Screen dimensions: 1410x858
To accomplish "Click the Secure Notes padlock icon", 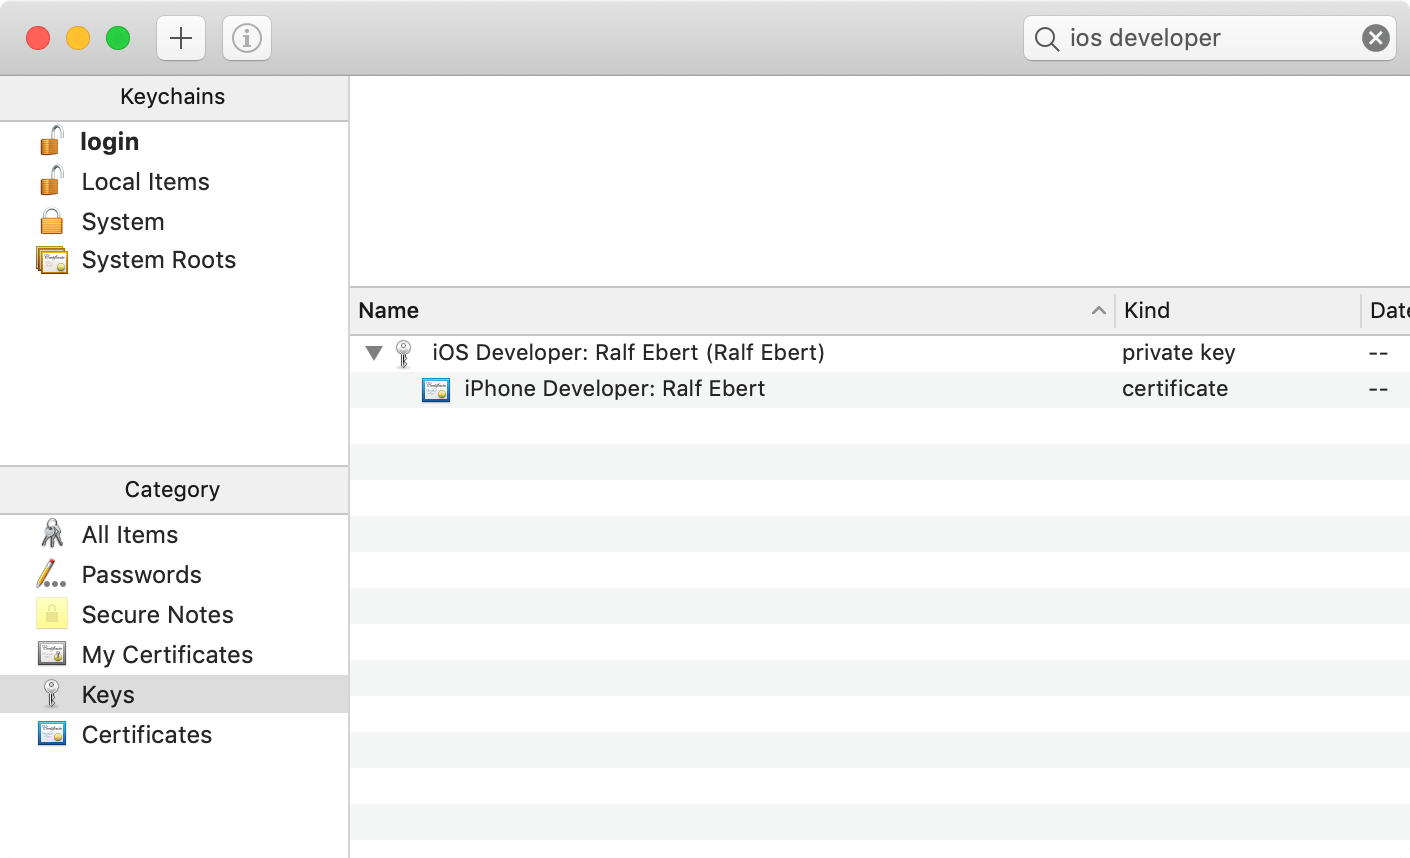I will pos(51,614).
